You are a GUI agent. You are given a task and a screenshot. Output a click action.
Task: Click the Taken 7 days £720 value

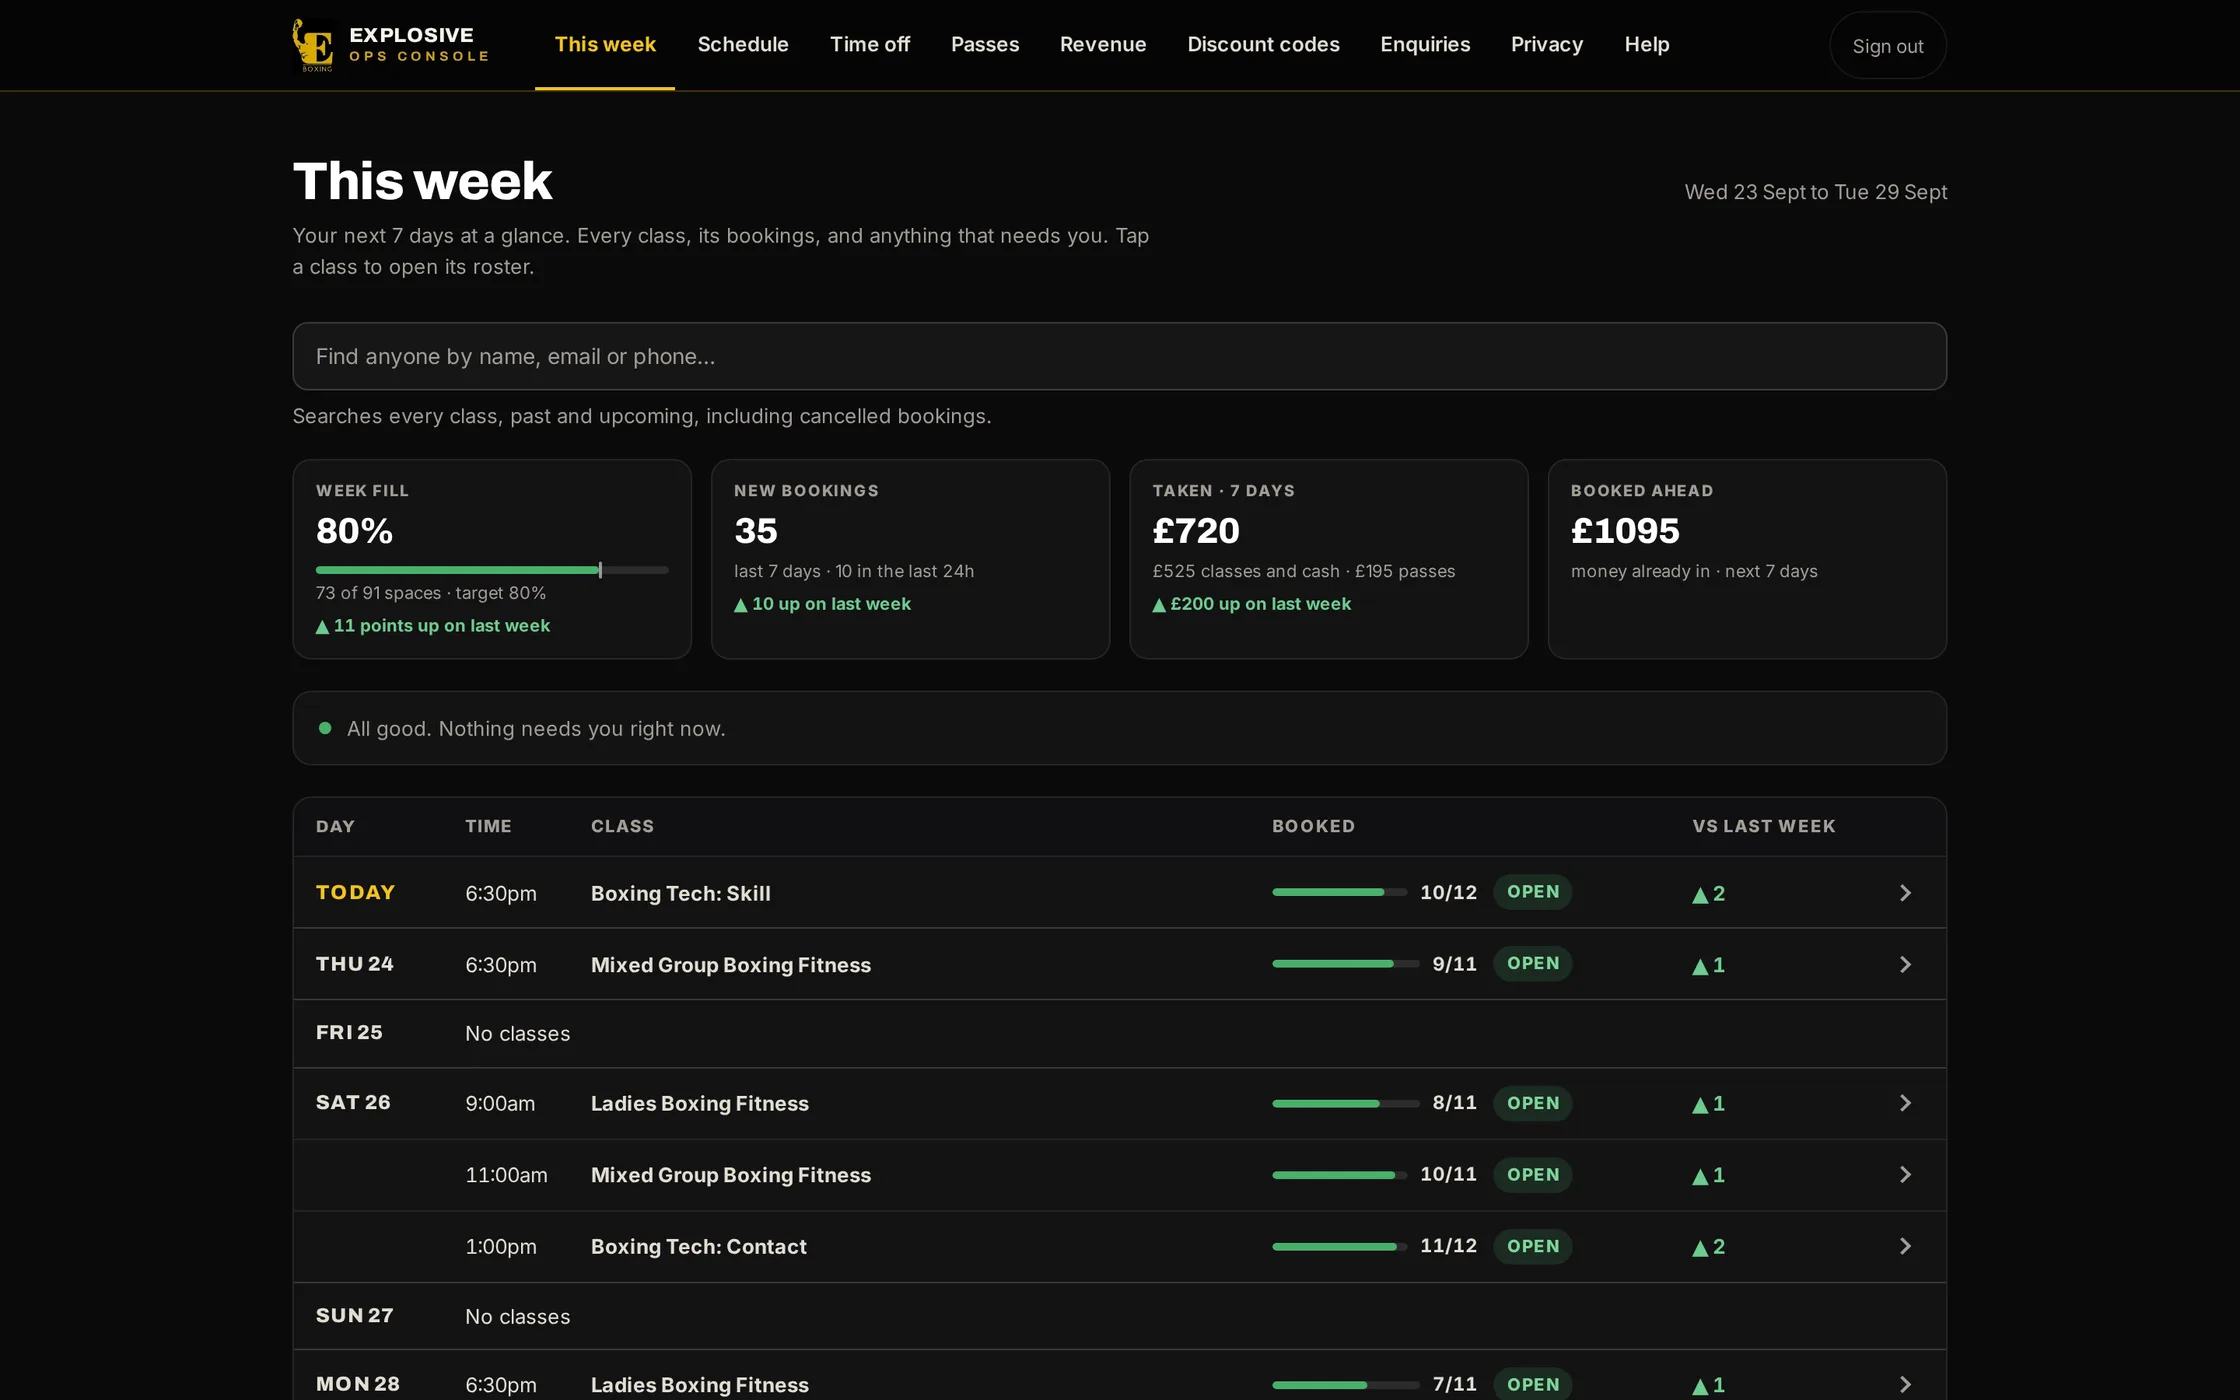coord(1196,531)
